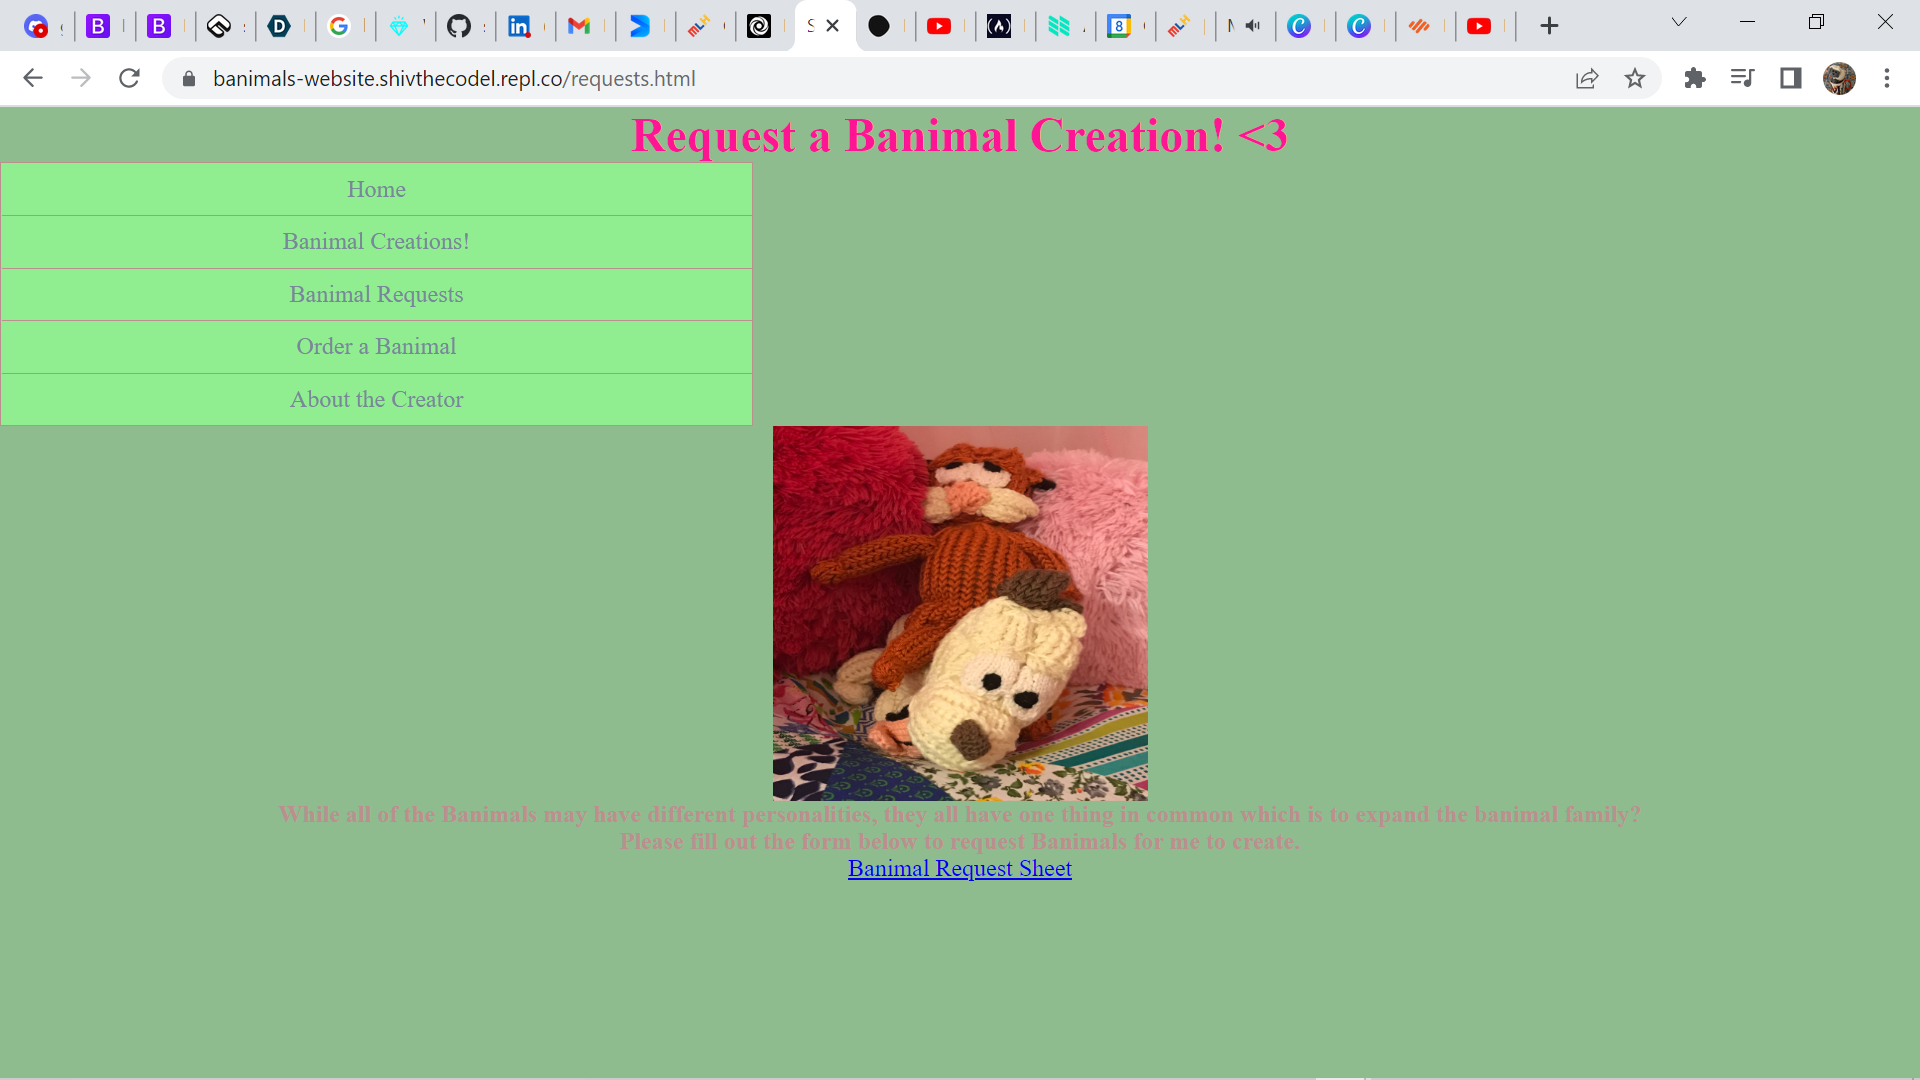Click the knitted Banimal photo
Image resolution: width=1920 pixels, height=1080 pixels.
point(959,612)
